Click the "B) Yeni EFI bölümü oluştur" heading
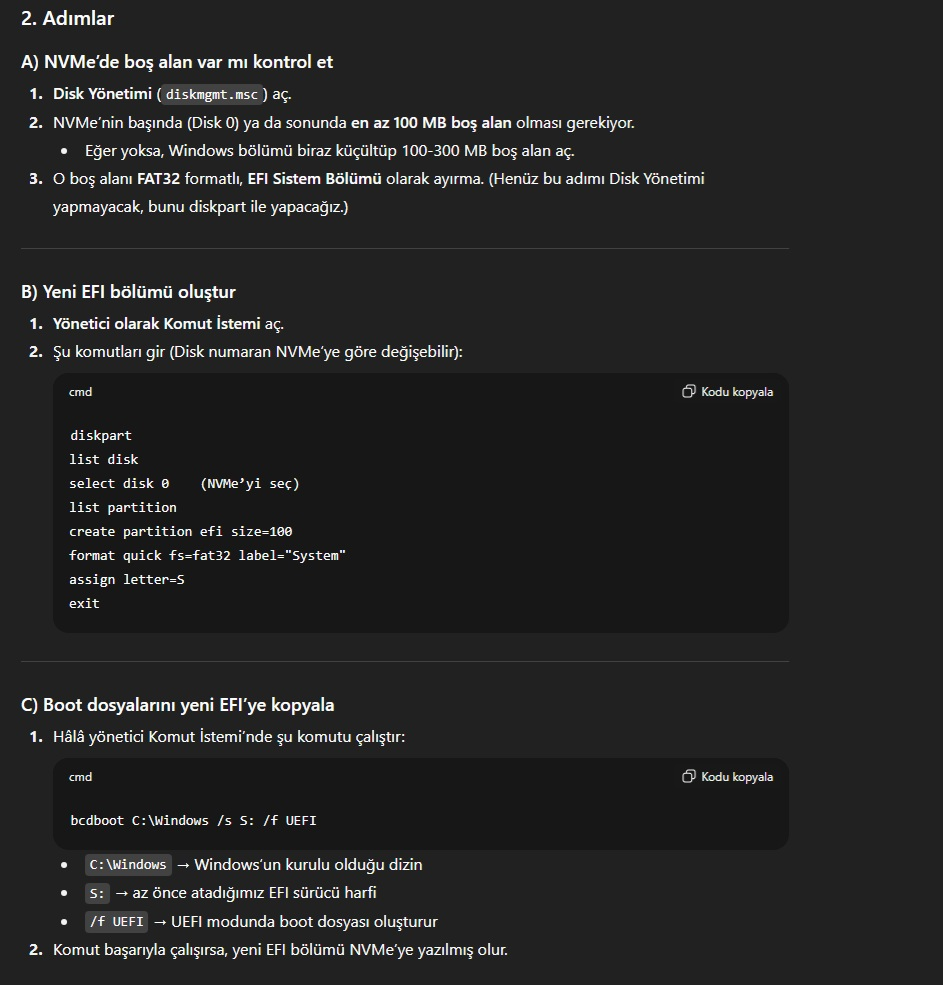This screenshot has width=943, height=985. (128, 292)
